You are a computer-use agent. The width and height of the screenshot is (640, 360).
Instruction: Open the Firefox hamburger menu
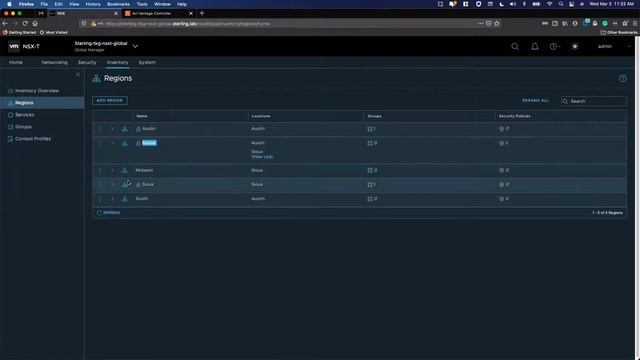tap(635, 24)
